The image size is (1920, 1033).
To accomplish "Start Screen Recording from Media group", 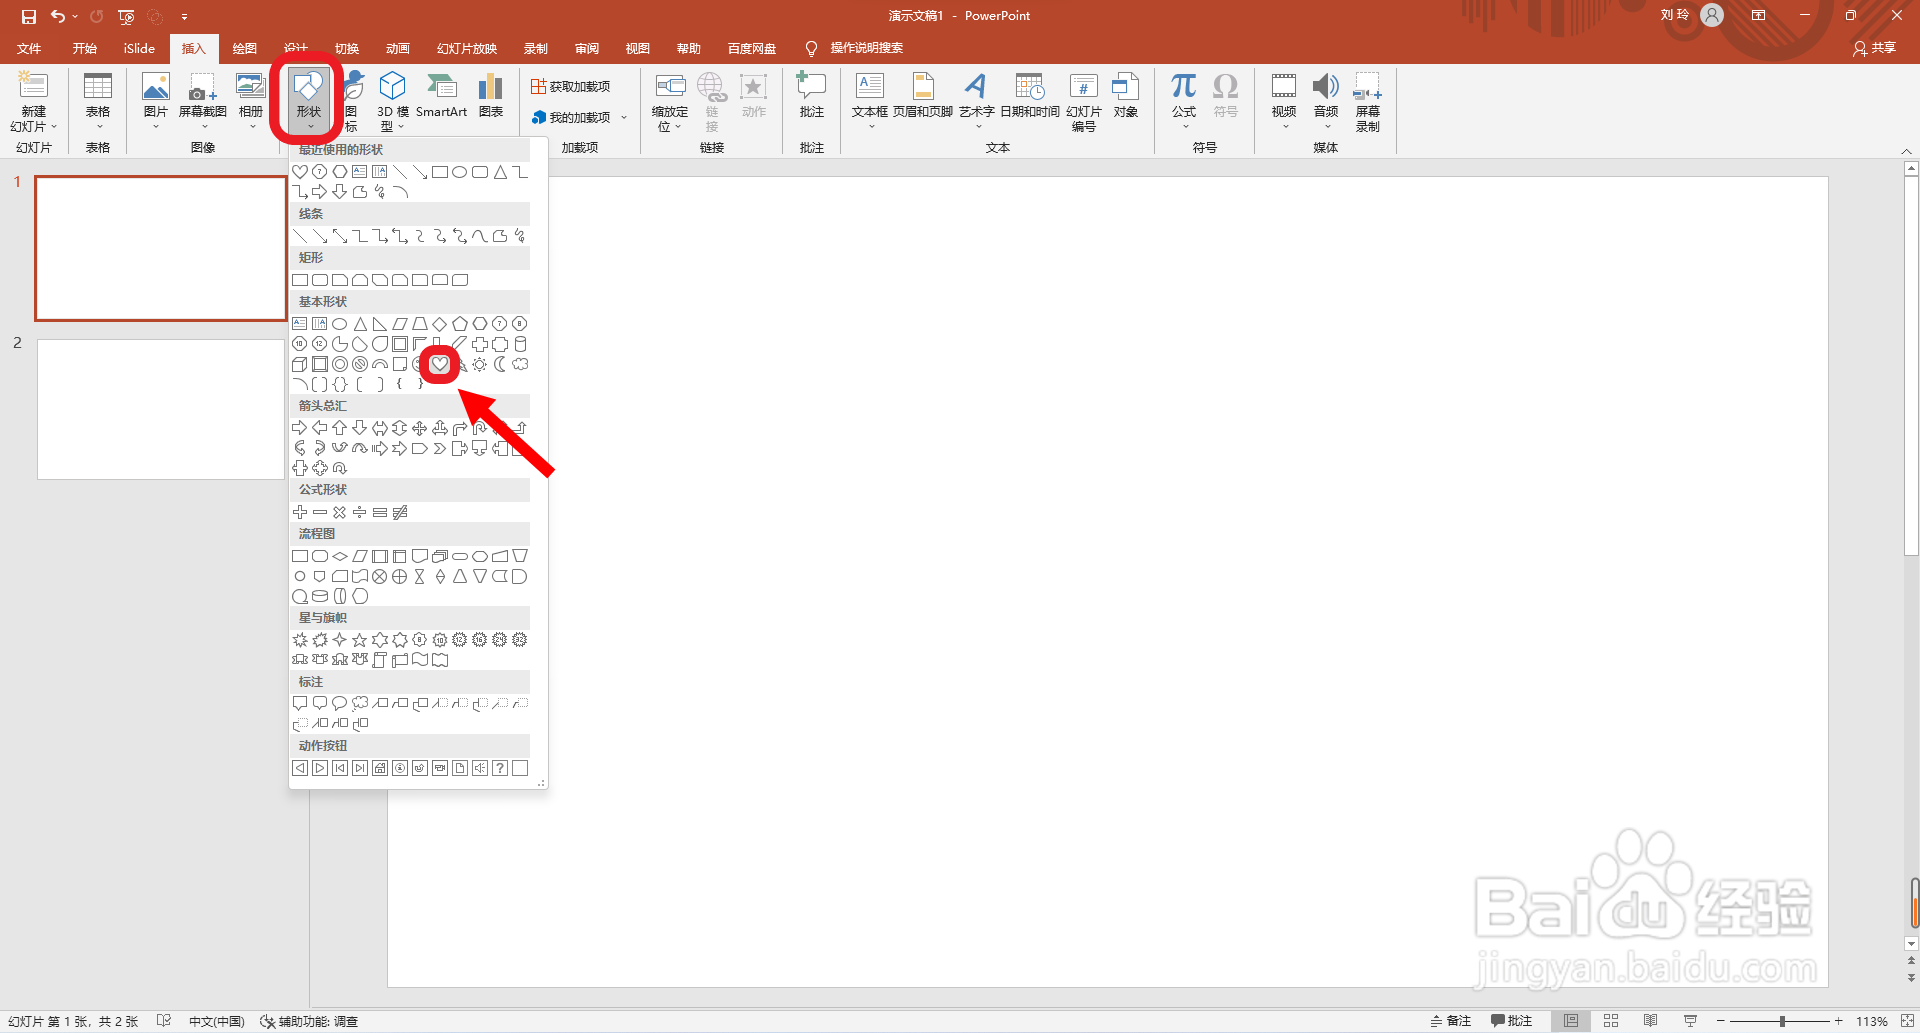I will (x=1368, y=101).
